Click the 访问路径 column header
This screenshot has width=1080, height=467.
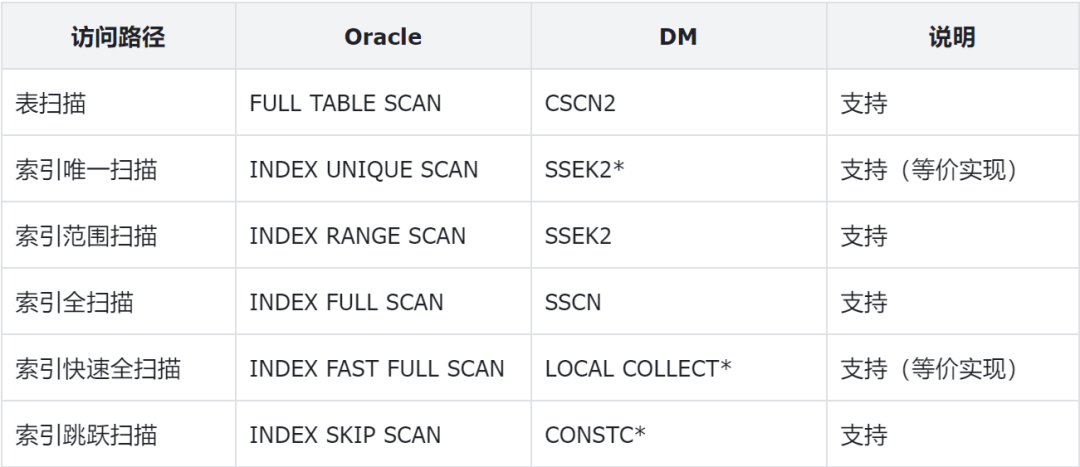click(118, 38)
